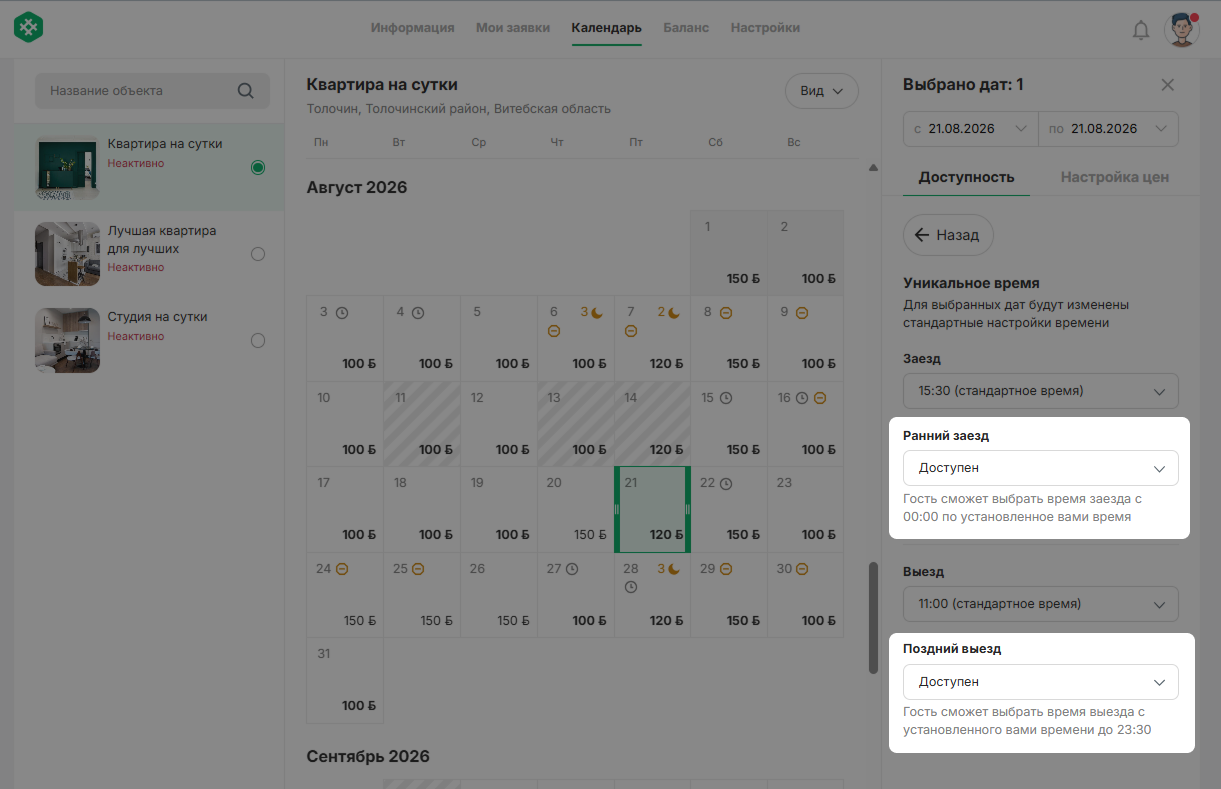
Task: Click clock icon on August 3
Action: (x=342, y=313)
